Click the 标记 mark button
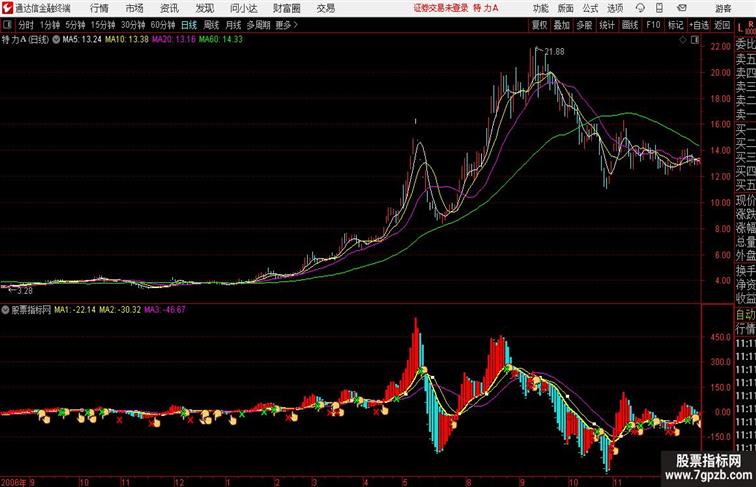This screenshot has width=756, height=487. pyautogui.click(x=675, y=25)
